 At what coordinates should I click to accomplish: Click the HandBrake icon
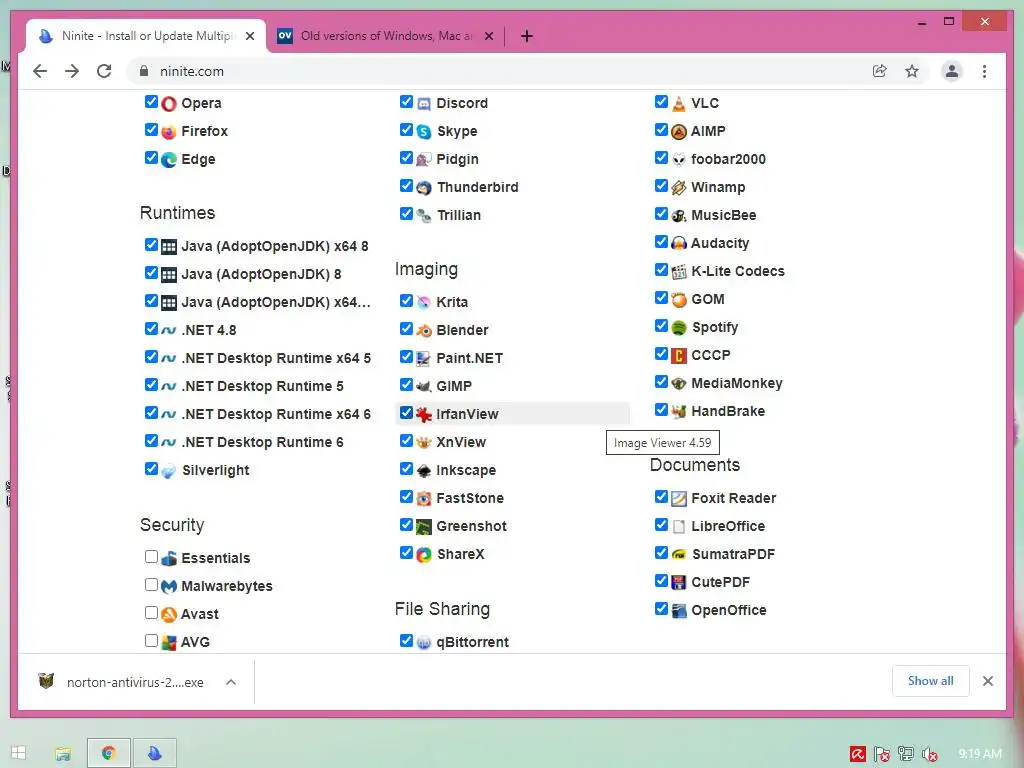click(x=679, y=411)
